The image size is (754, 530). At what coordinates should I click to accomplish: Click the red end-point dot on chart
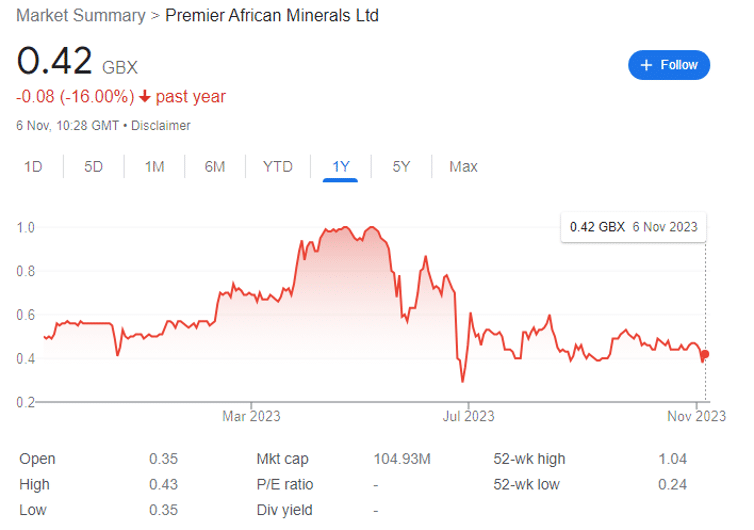[705, 354]
